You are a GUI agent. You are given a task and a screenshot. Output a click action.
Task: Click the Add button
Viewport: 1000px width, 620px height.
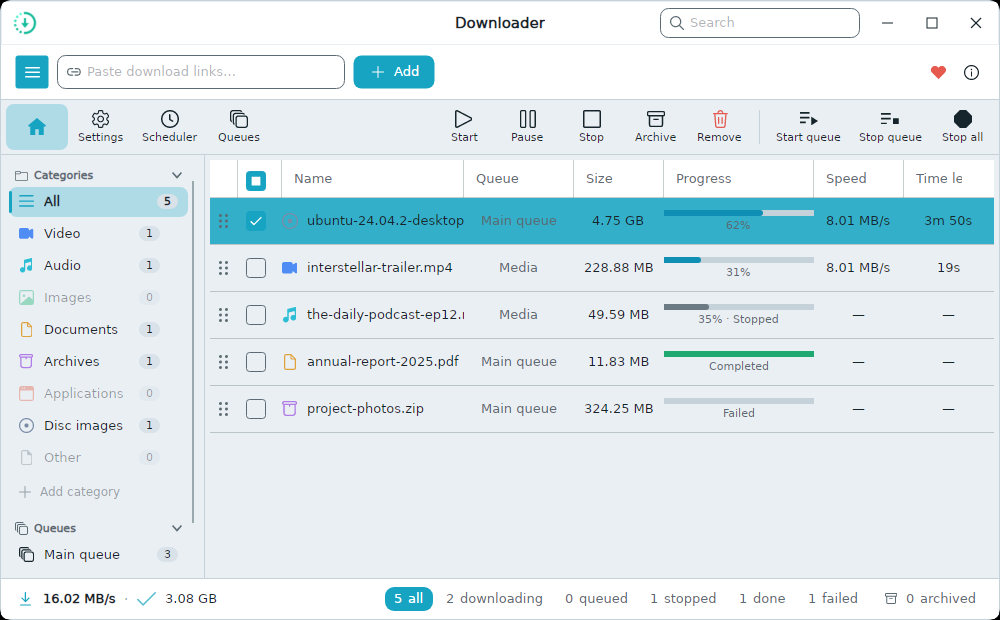(x=394, y=72)
